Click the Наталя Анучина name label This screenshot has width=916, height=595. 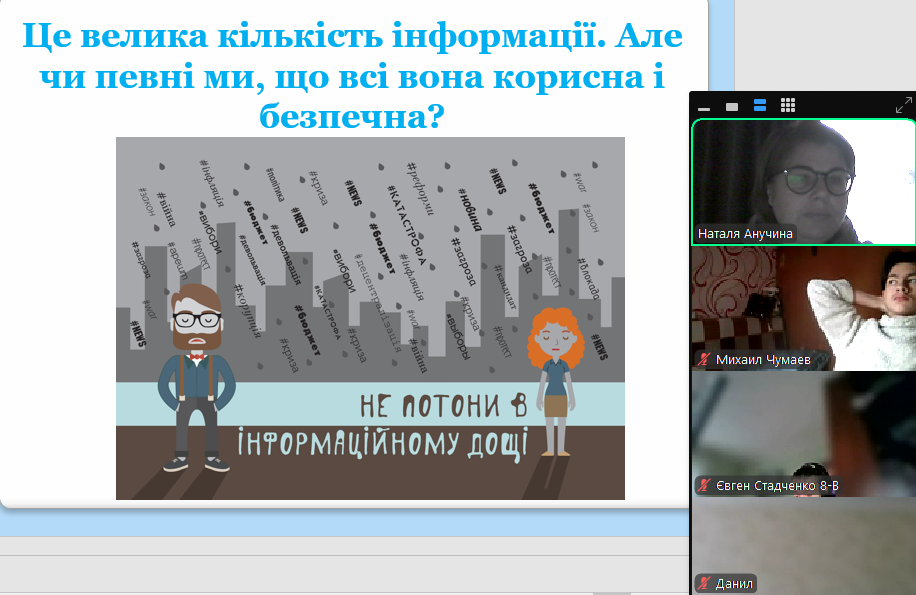point(746,234)
